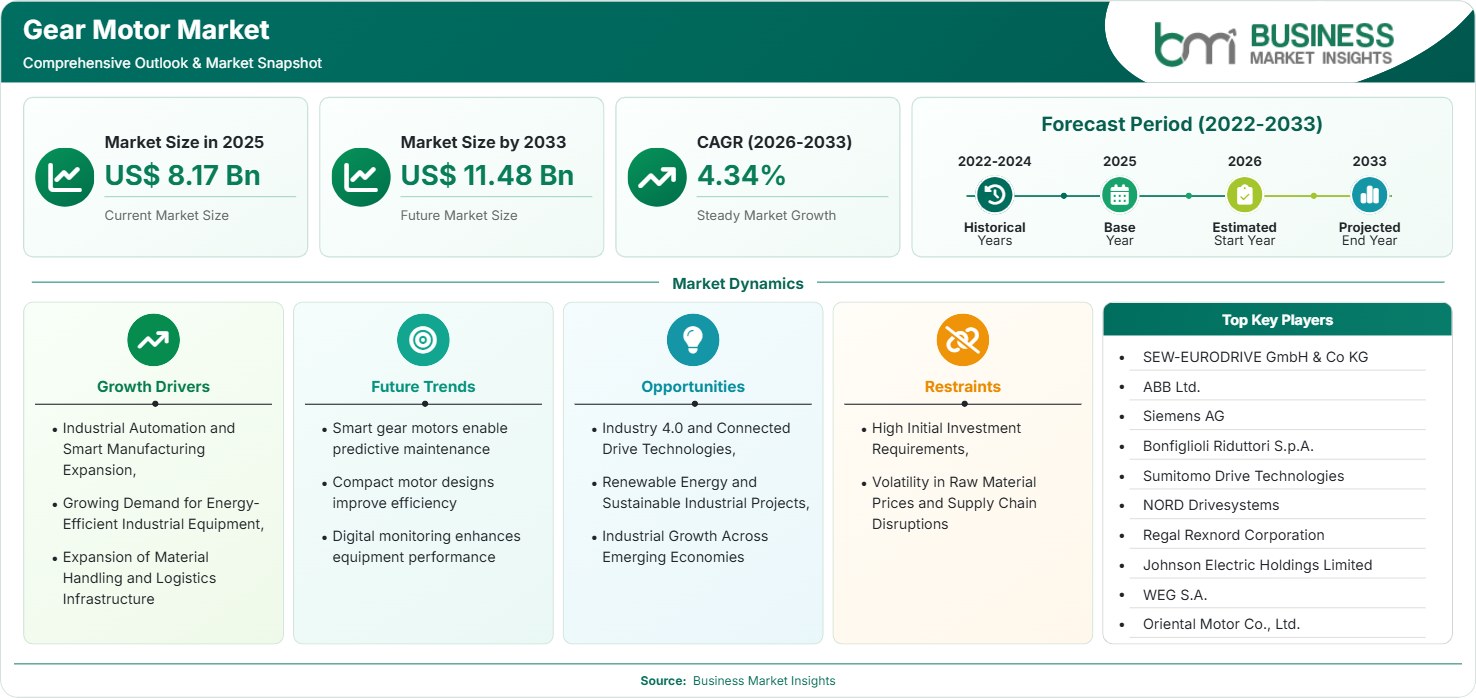This screenshot has height=698, width=1476.
Task: Click Digital monitoring enhances equipment performance bullet
Action: coord(426,547)
